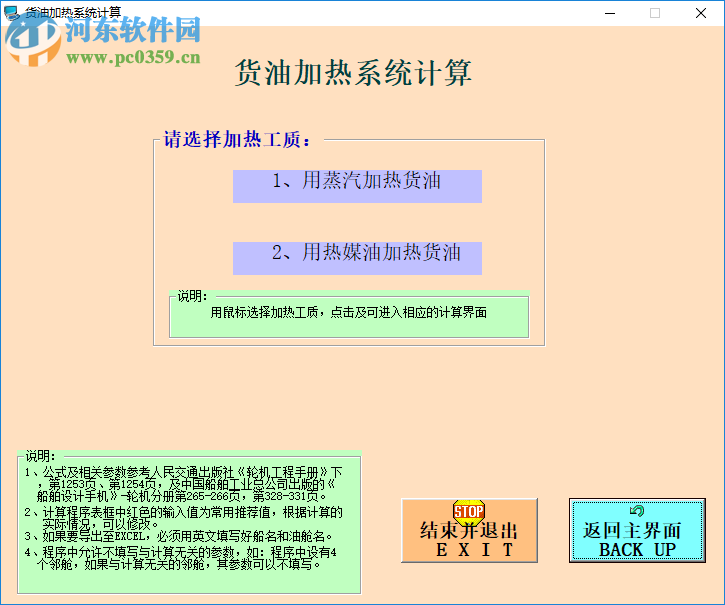The width and height of the screenshot is (725, 605).
Task: Click the application icon in the title bar
Action: (11, 12)
